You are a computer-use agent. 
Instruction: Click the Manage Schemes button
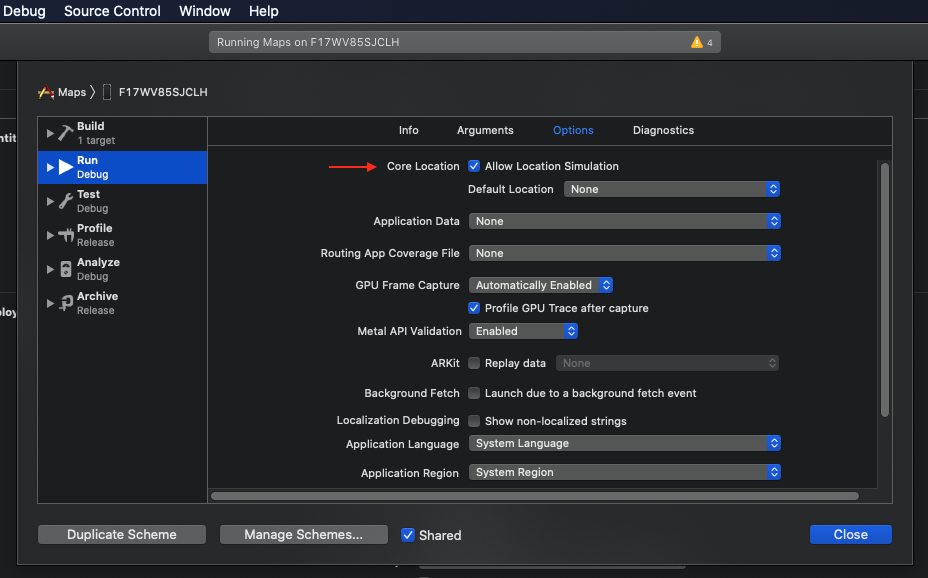[x=303, y=535]
